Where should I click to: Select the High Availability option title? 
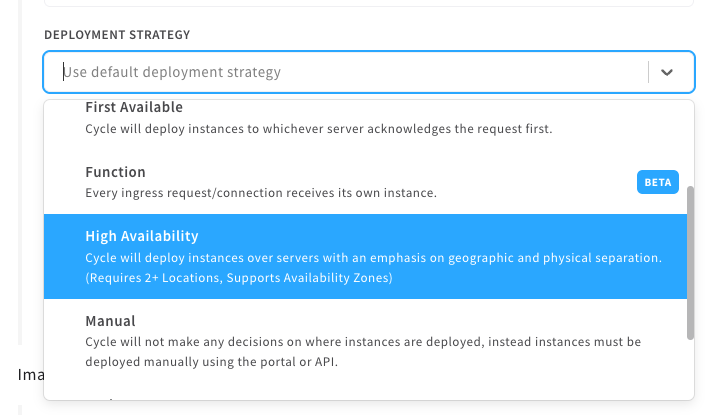point(142,236)
